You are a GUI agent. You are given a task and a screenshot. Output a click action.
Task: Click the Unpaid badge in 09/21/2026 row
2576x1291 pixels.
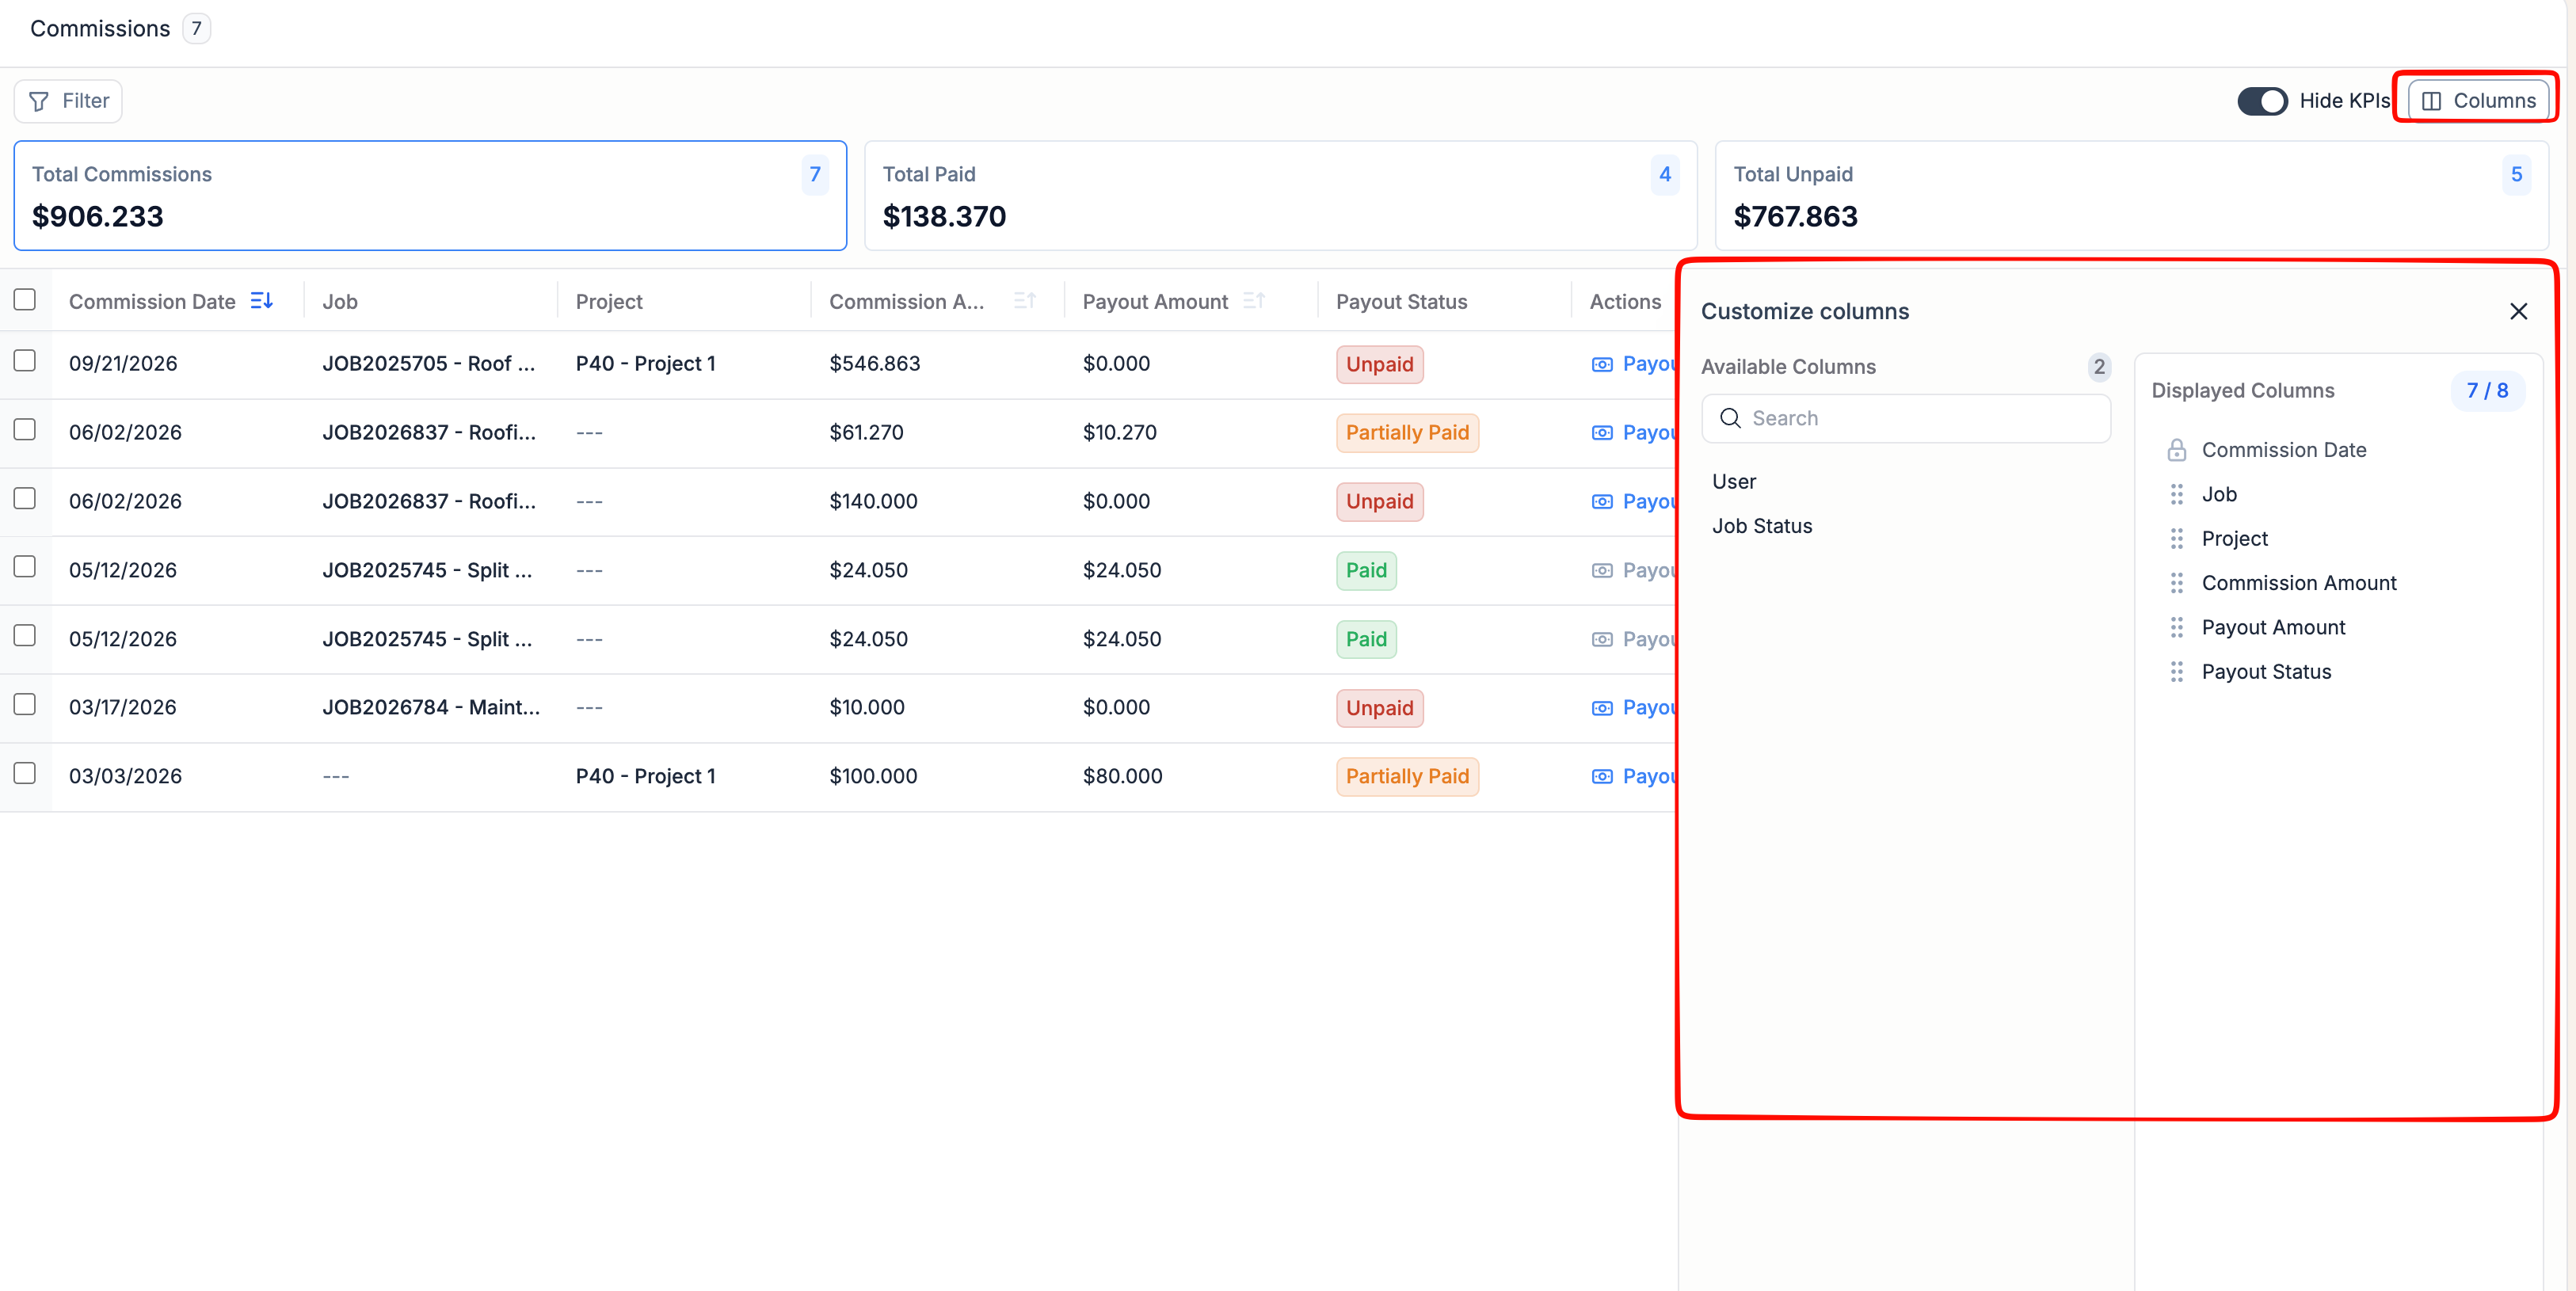[1379, 365]
